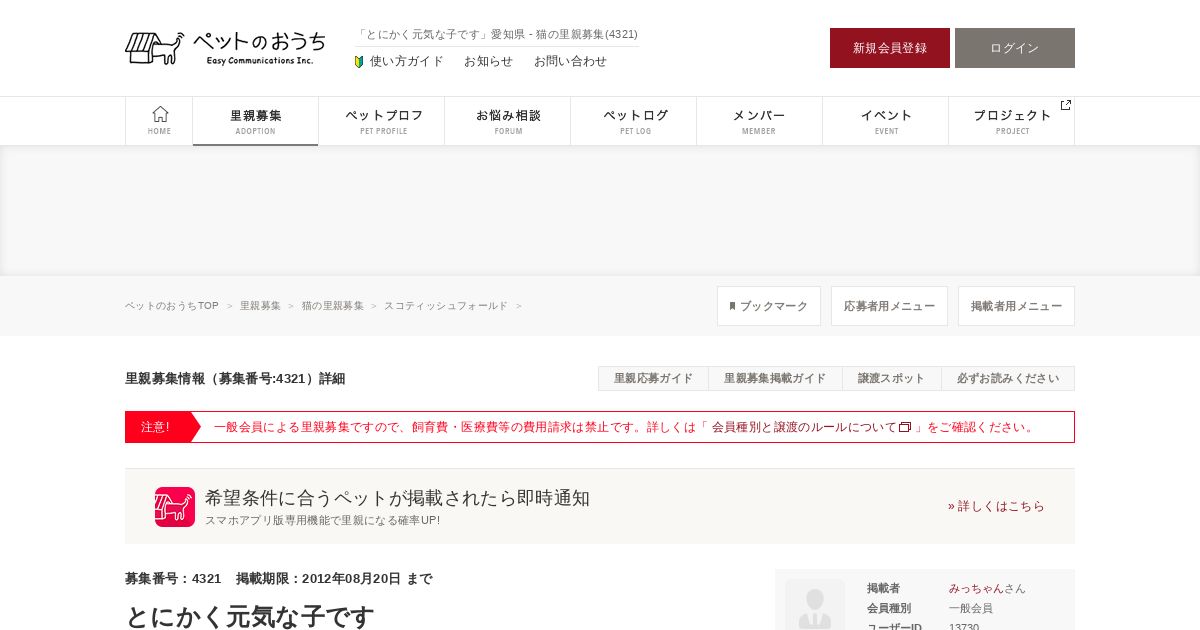Viewport: 1200px width, 630px height.
Task: Open the 使い方ガイド link
Action: [x=406, y=61]
